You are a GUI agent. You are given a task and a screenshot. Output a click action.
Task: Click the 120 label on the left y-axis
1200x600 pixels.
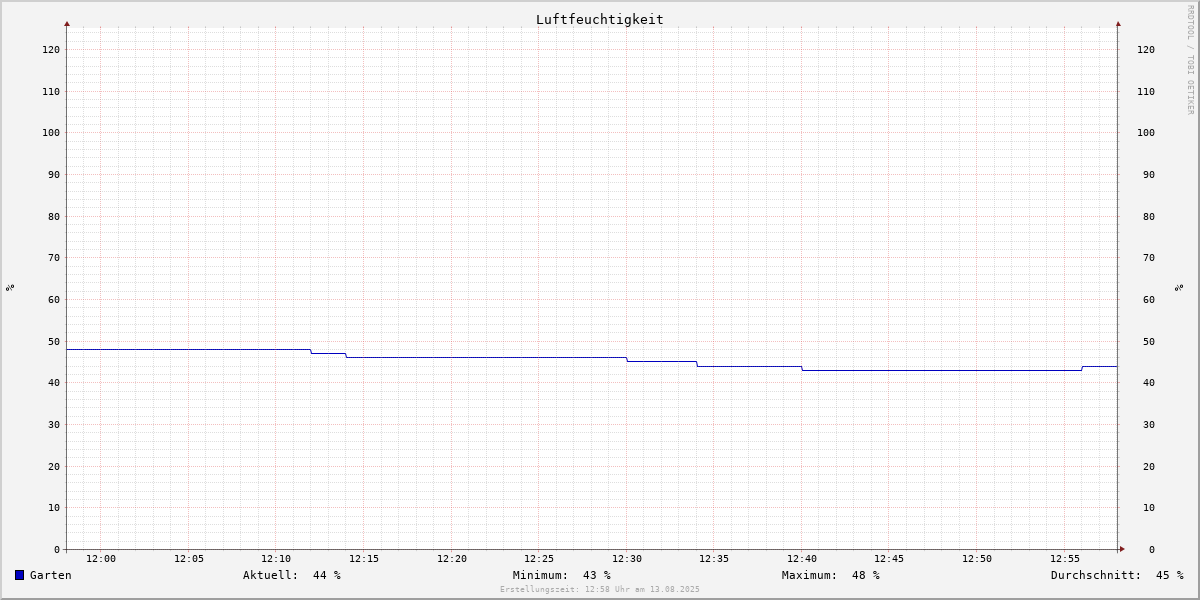point(52,49)
